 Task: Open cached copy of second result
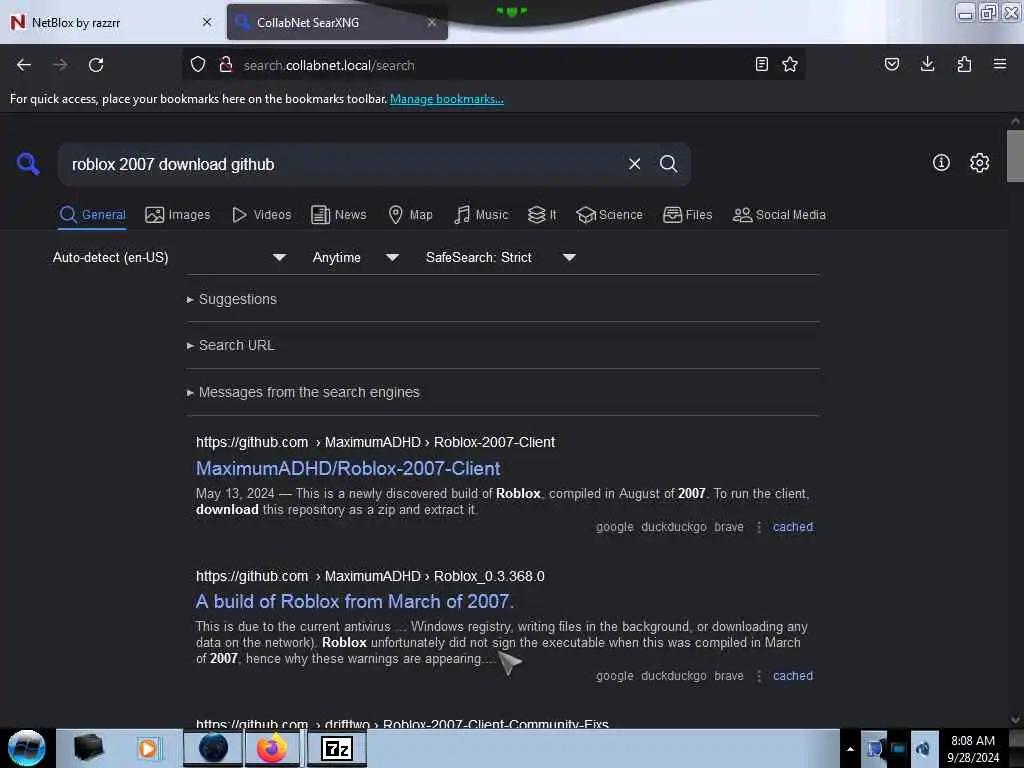click(793, 676)
